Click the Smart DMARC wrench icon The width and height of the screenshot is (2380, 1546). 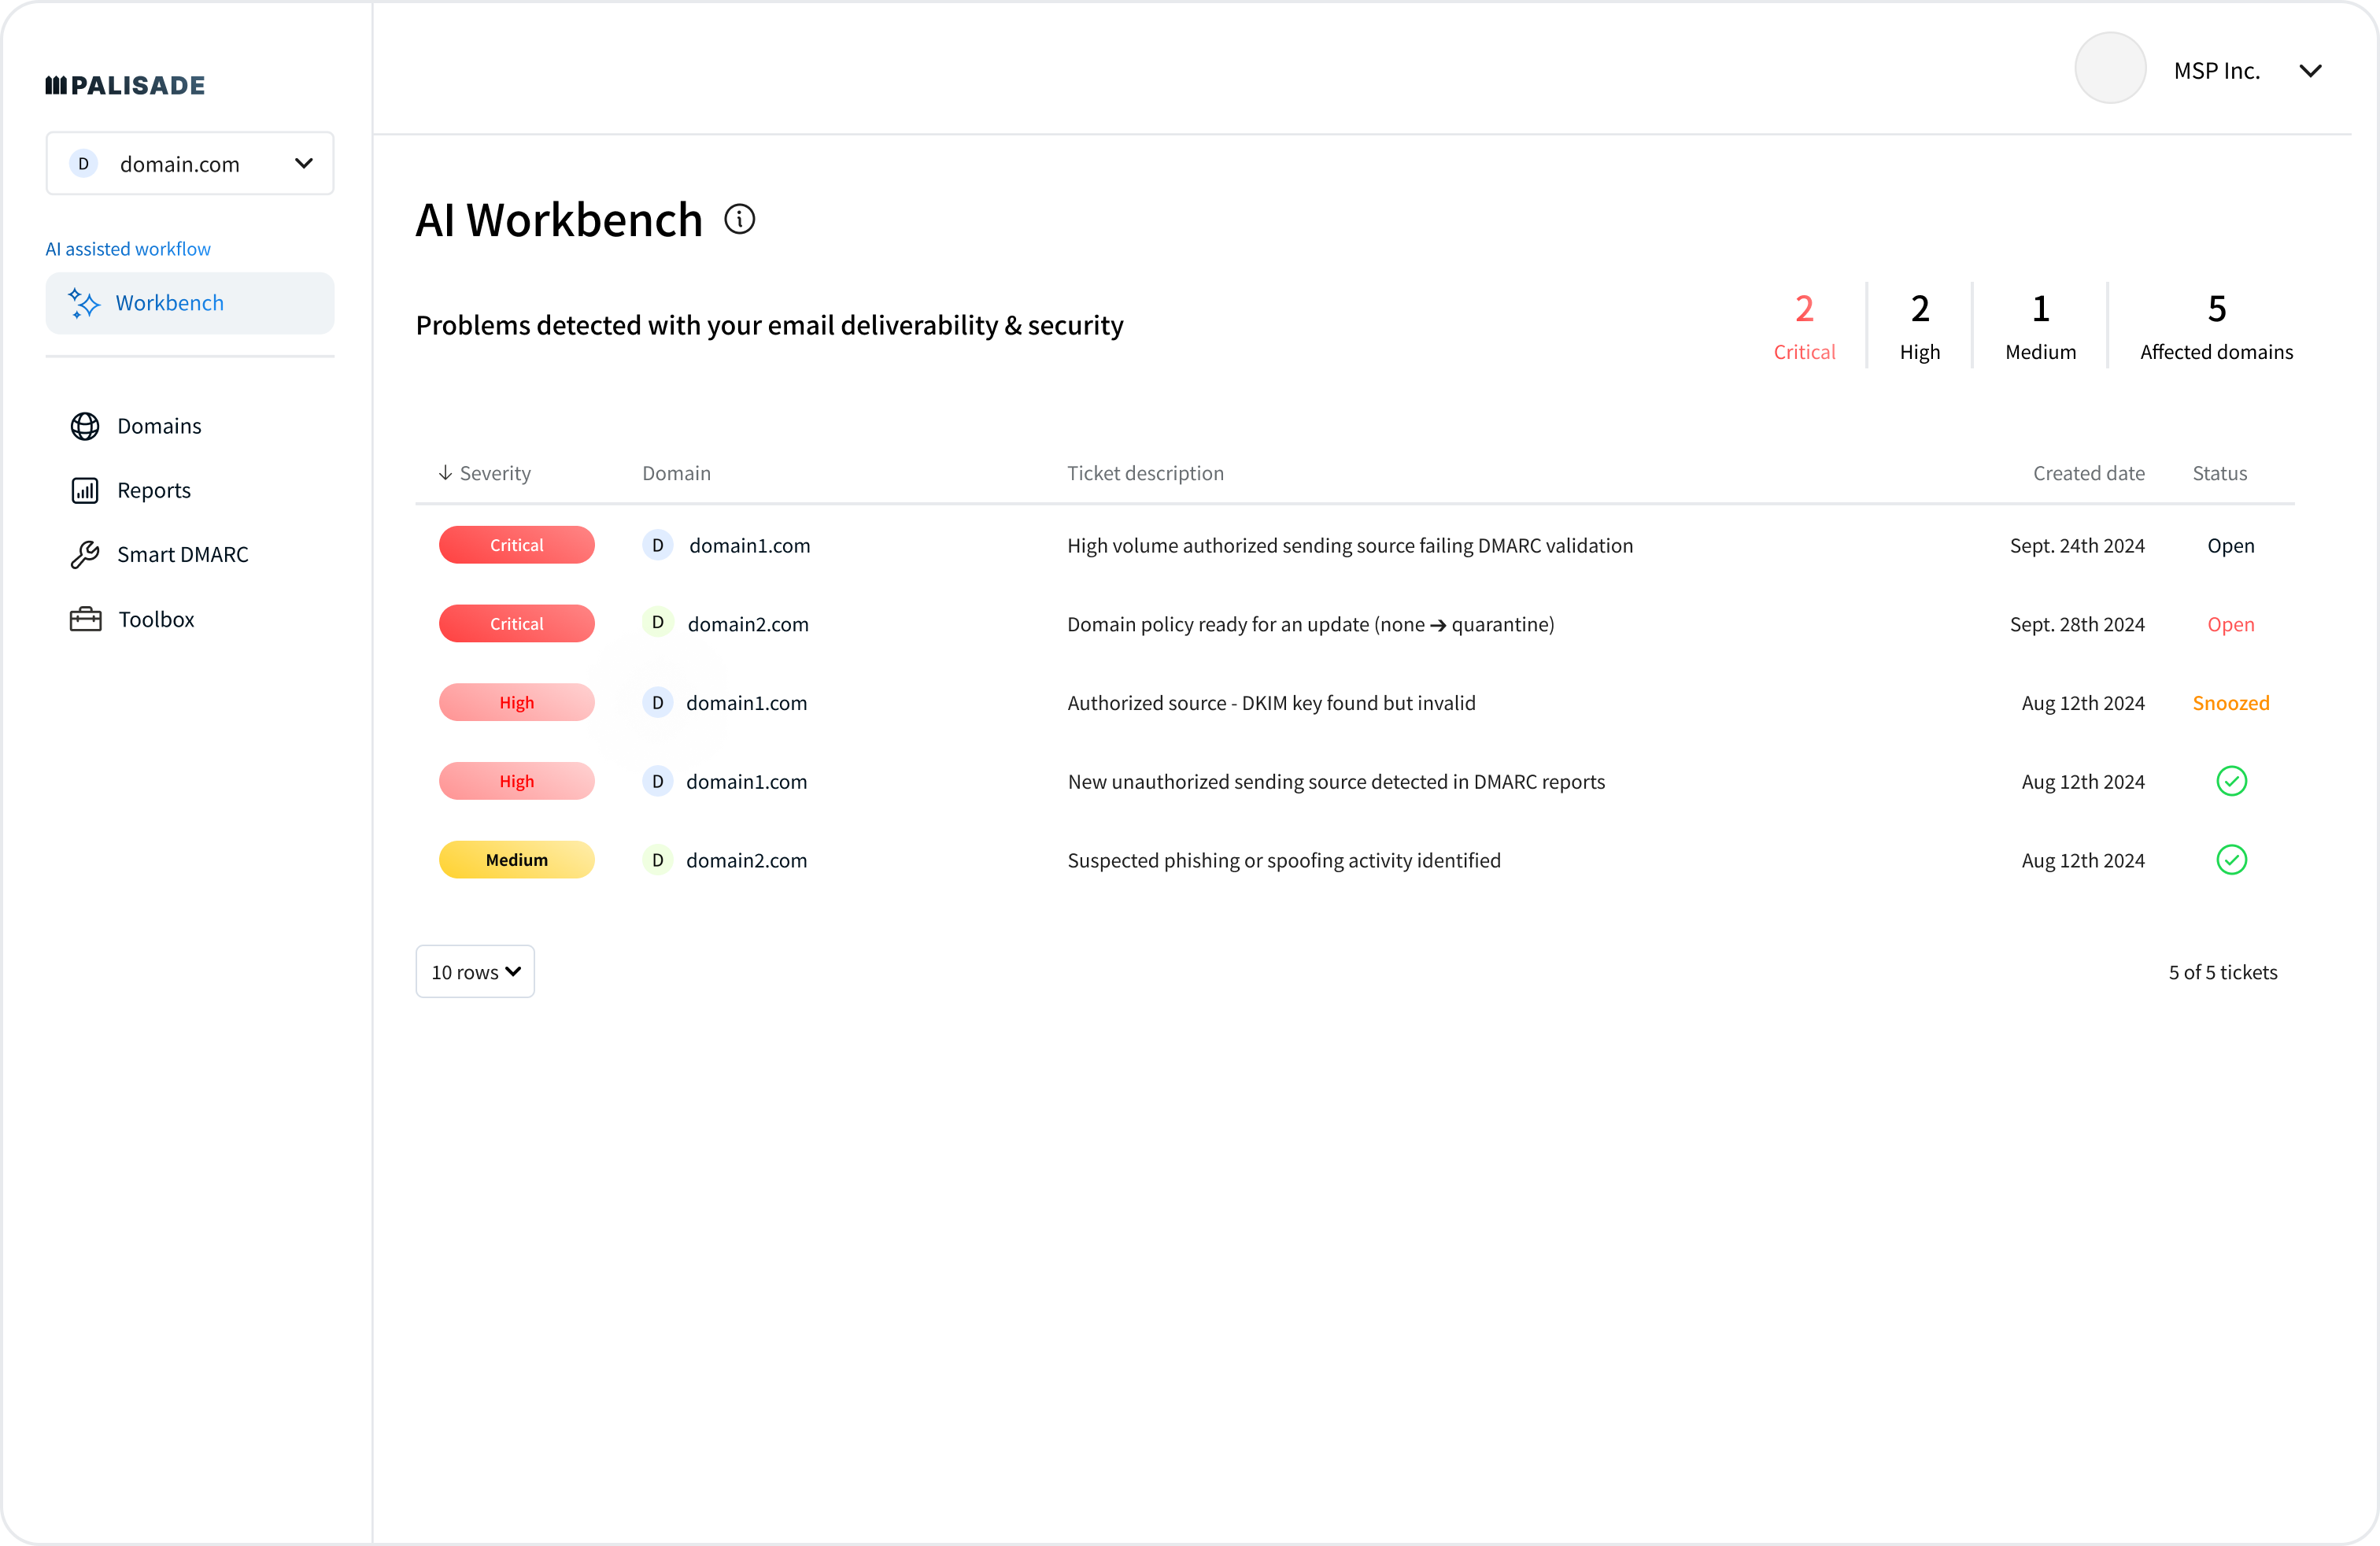[85, 554]
